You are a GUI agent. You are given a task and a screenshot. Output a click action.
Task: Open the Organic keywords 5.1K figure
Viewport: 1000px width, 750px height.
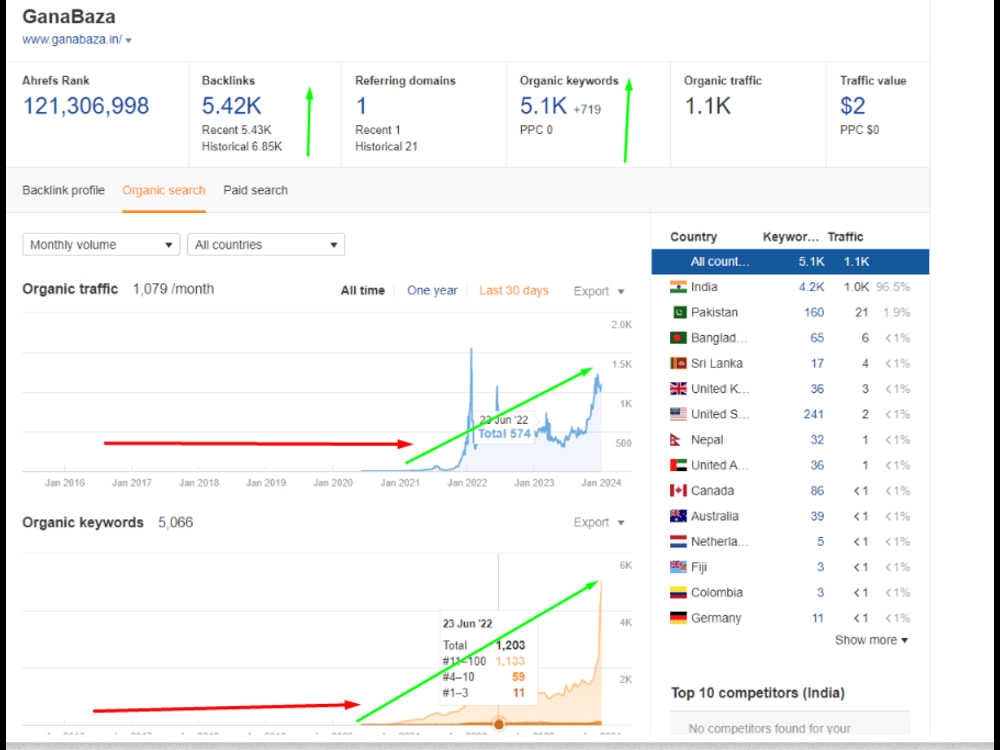[543, 106]
